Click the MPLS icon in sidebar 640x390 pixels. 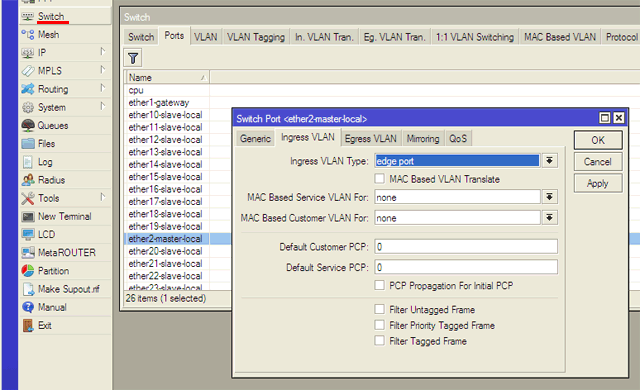[28, 71]
